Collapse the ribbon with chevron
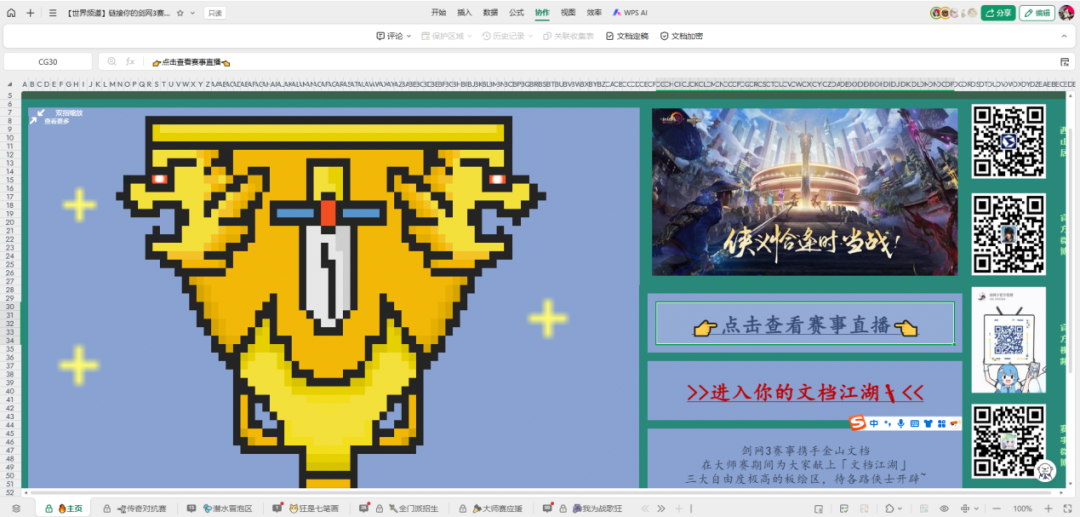 point(1063,36)
